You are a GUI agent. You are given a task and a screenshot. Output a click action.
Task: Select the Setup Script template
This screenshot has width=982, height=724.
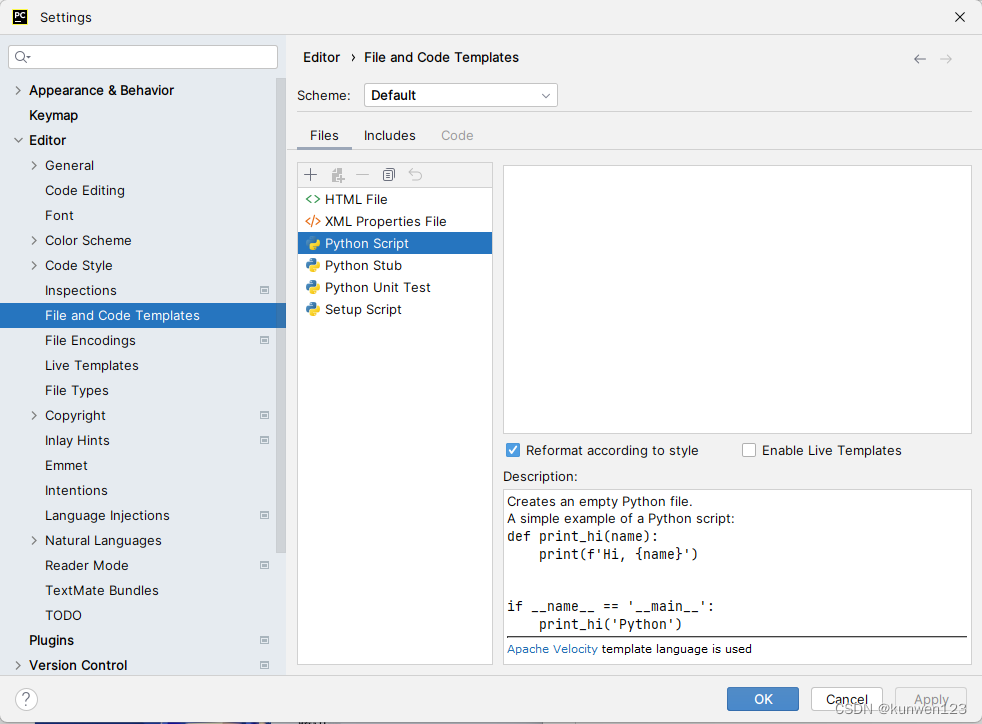click(363, 309)
